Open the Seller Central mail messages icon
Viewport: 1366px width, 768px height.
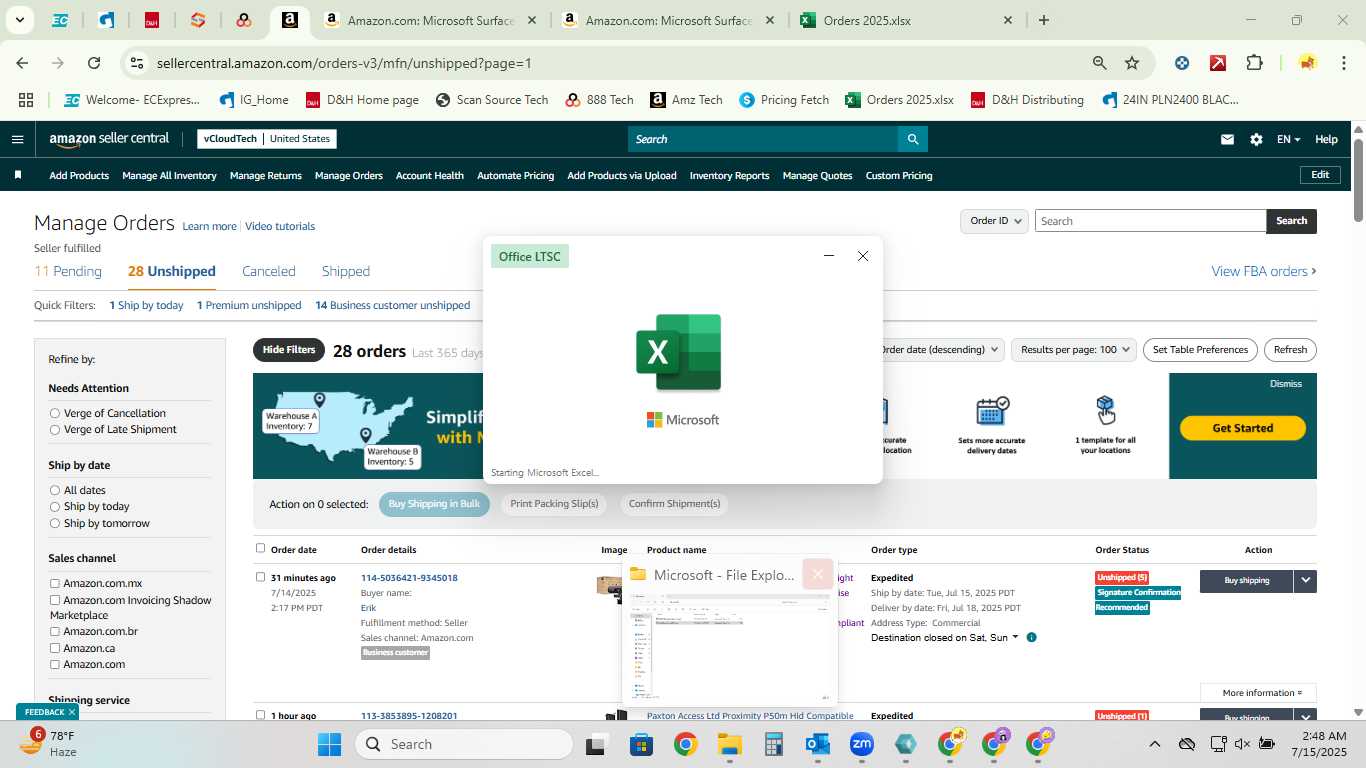pos(1227,139)
